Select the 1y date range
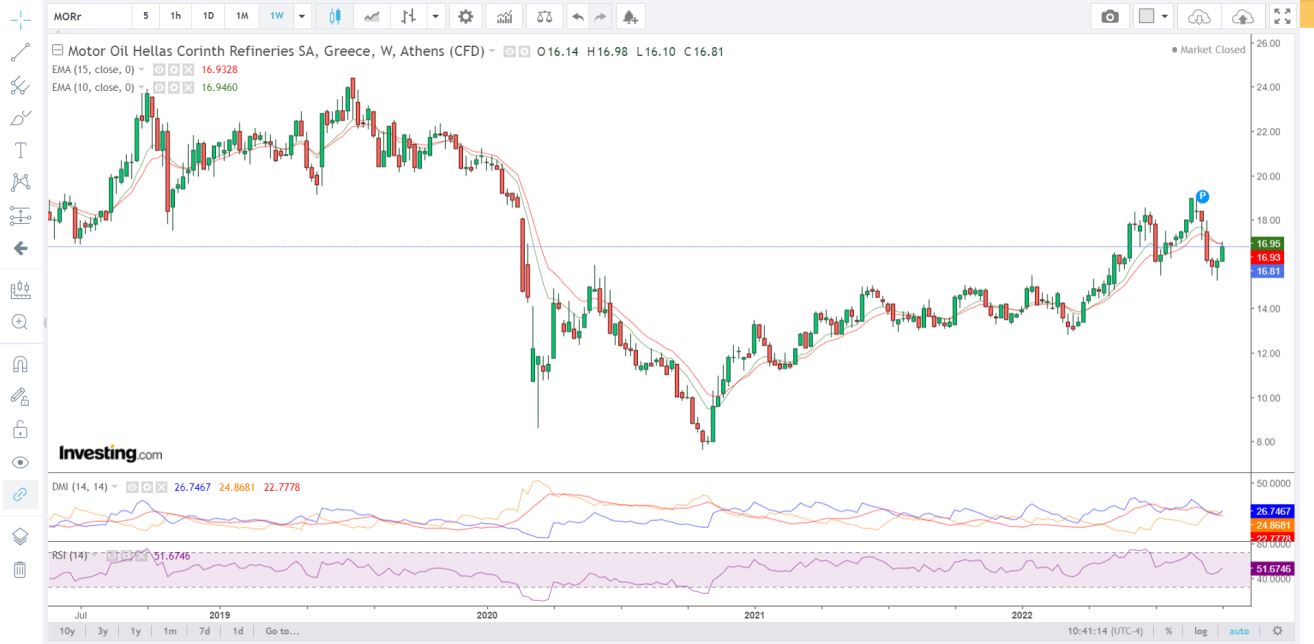Image resolution: width=1314 pixels, height=644 pixels. 135,631
